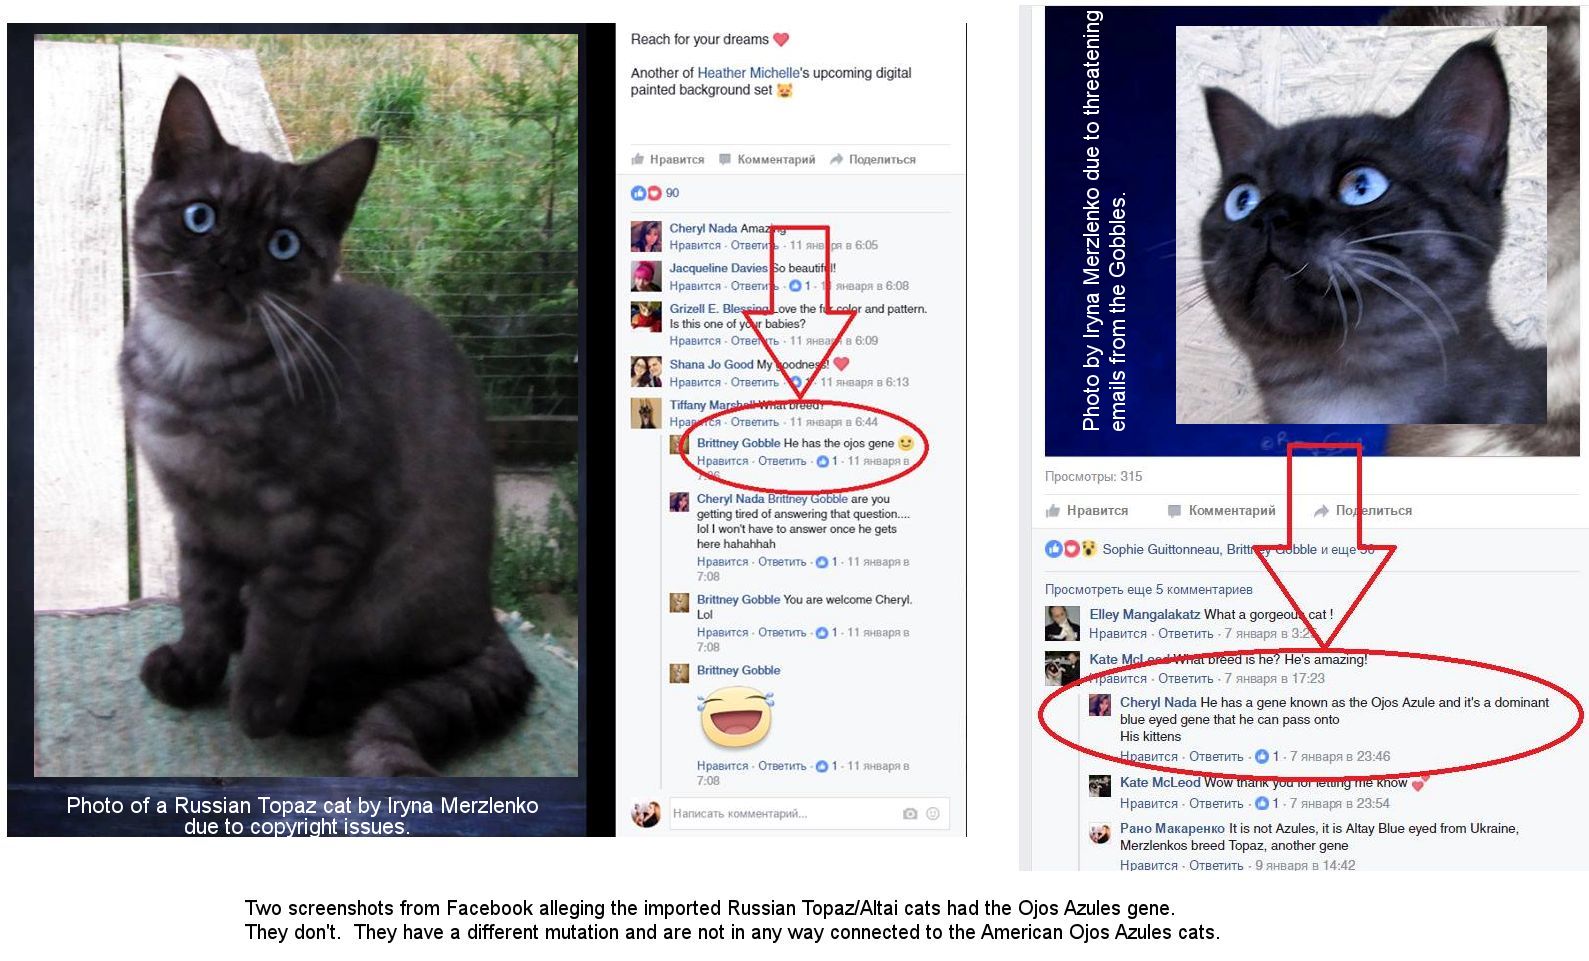Click Cheryl Nada's avatar on Amazing comment

click(646, 236)
